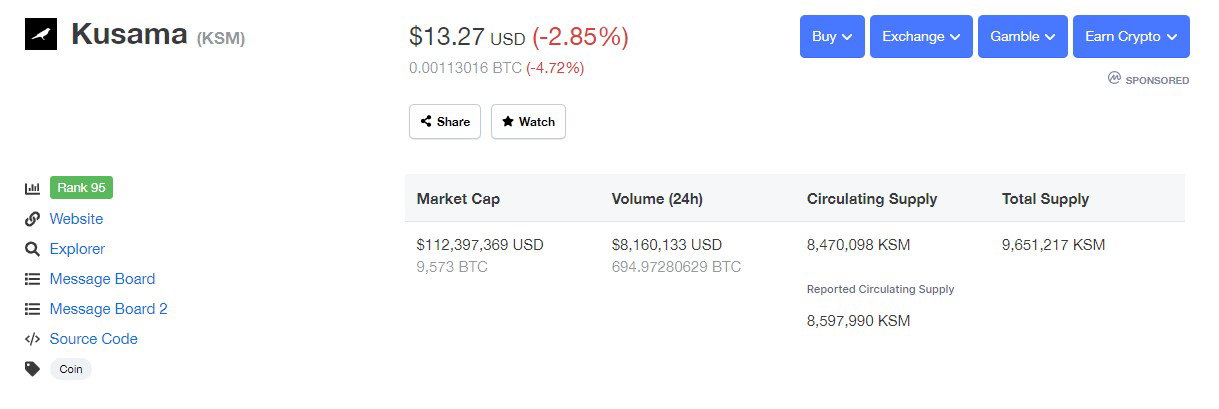Viewport: 1219px width, 409px height.
Task: Click the code brackets icon beside Source Code
Action: coord(32,339)
